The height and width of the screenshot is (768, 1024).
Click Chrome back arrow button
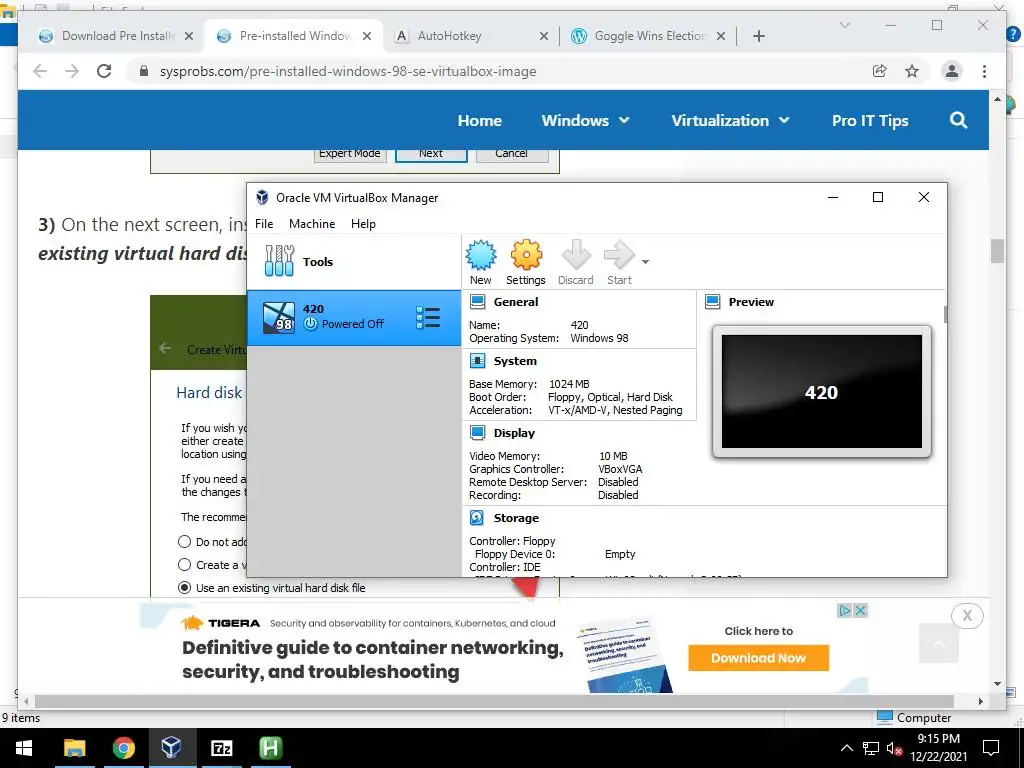pyautogui.click(x=40, y=71)
